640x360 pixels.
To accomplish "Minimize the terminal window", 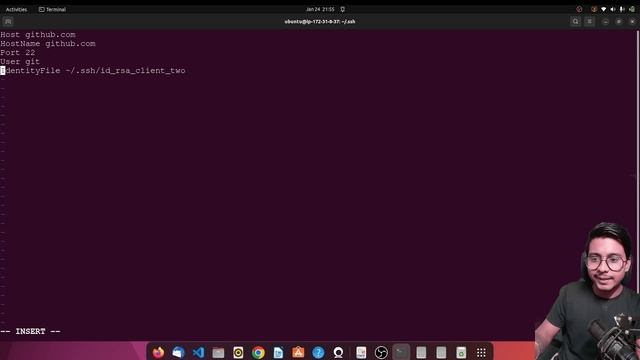I will [x=605, y=22].
